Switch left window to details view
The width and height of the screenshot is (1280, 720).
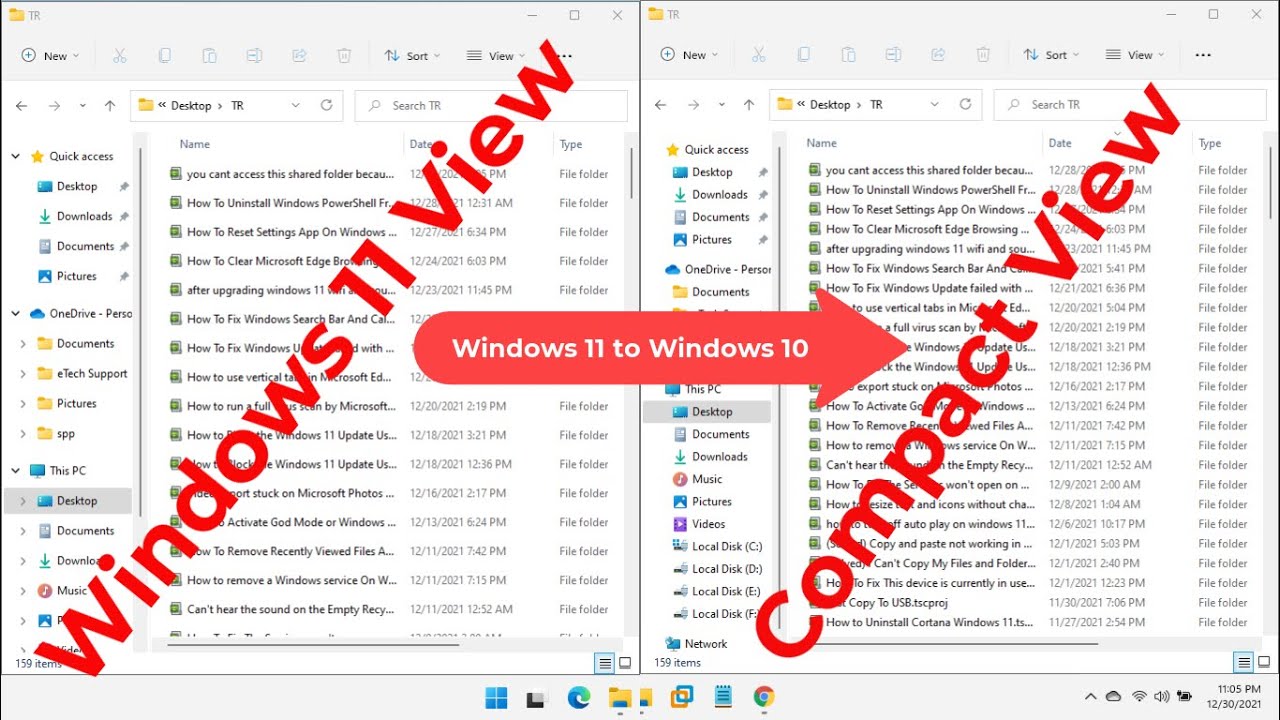[x=604, y=662]
